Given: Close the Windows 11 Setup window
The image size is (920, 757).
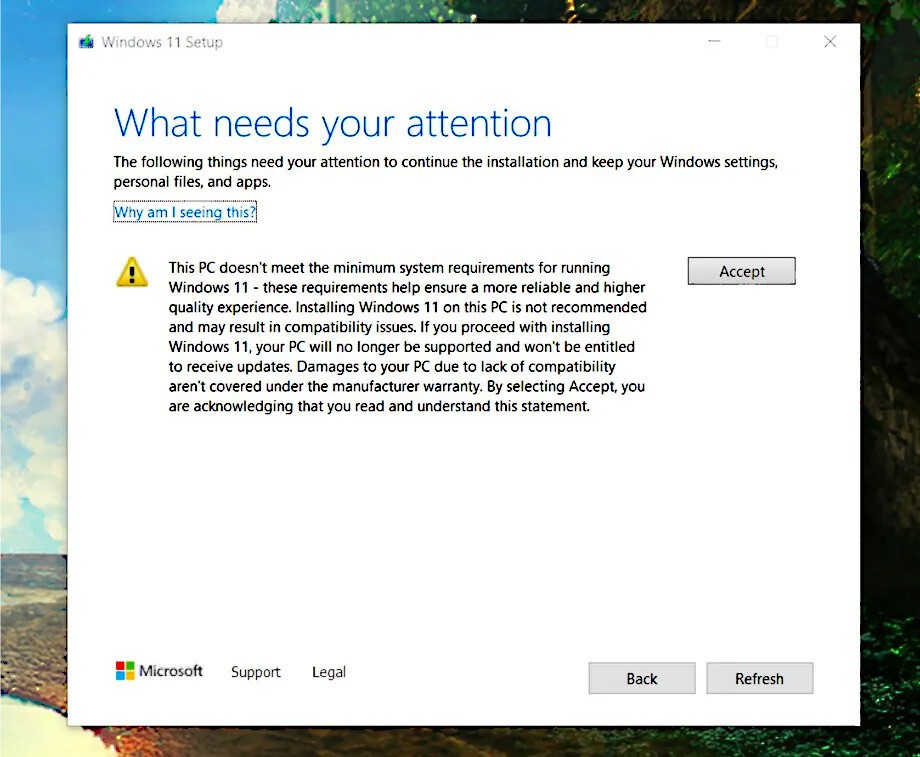Looking at the screenshot, I should (830, 42).
